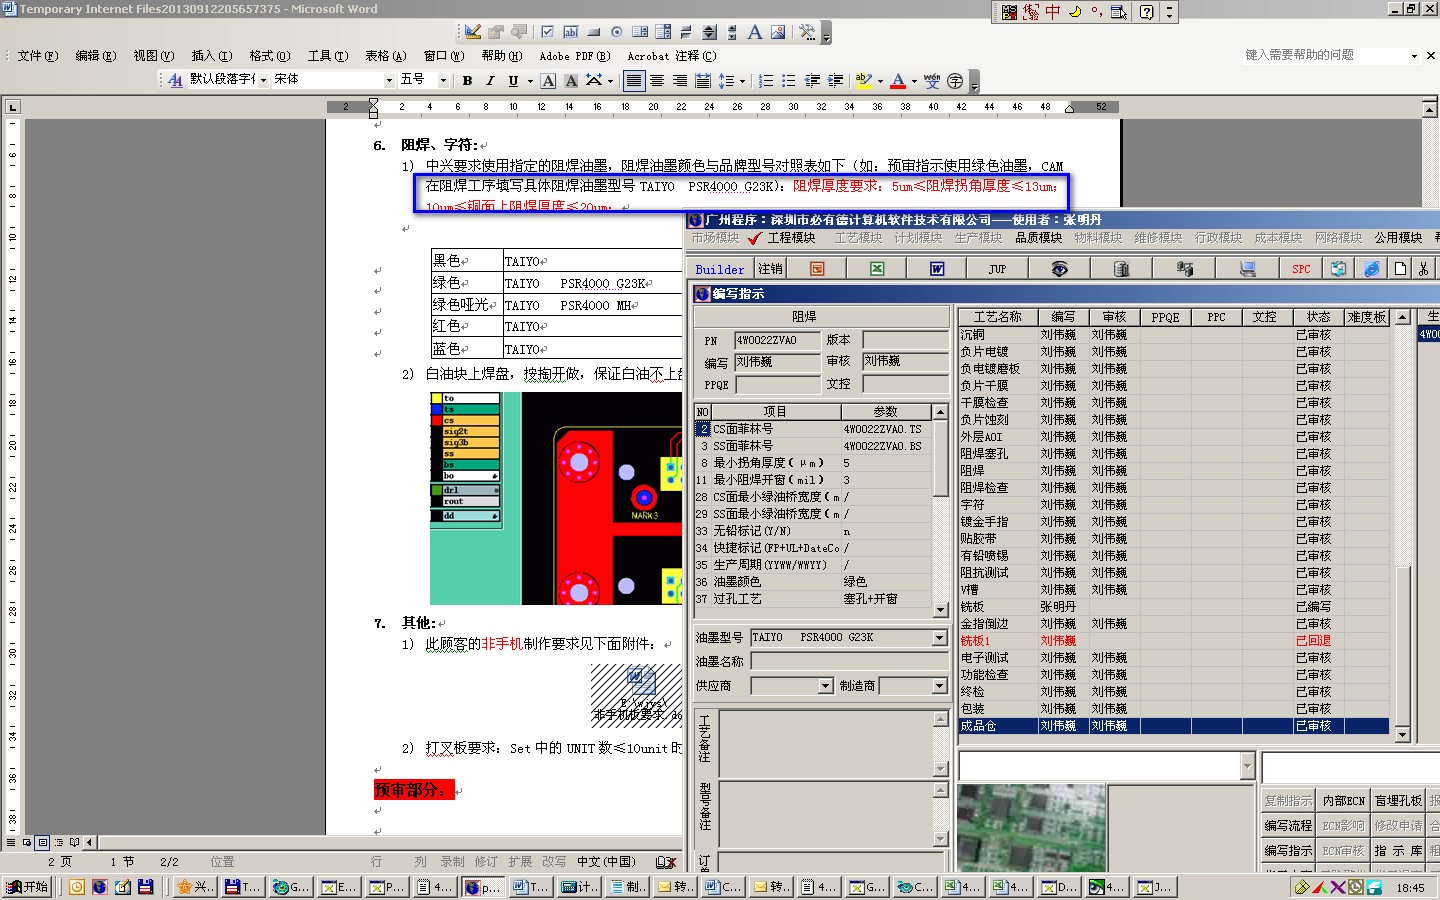Screen dimensions: 1440x900
Task: Click the eye icon in the Builder toolbar
Action: [1060, 269]
